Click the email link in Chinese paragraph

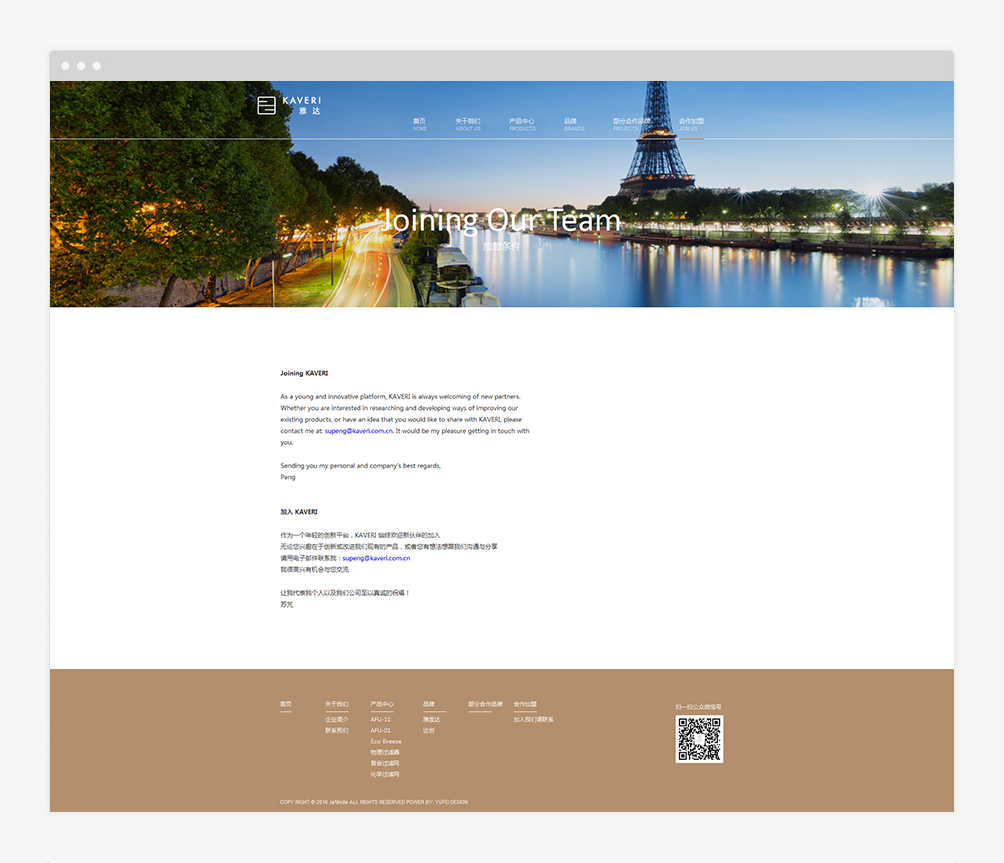(376, 558)
